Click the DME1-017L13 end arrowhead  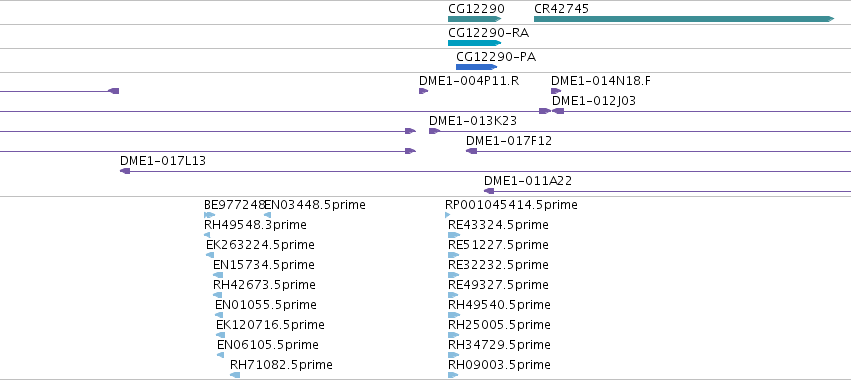[x=125, y=171]
